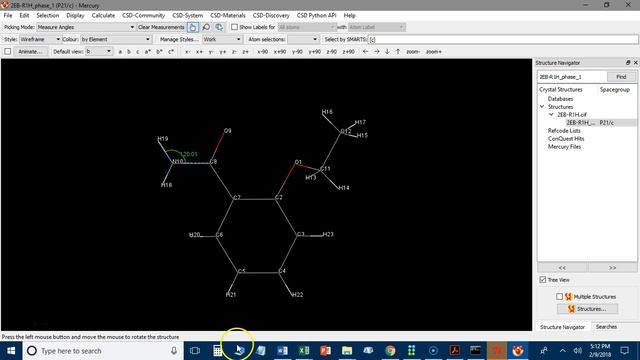
Task: Move structure left with left arrow
Action: [x=365, y=51]
